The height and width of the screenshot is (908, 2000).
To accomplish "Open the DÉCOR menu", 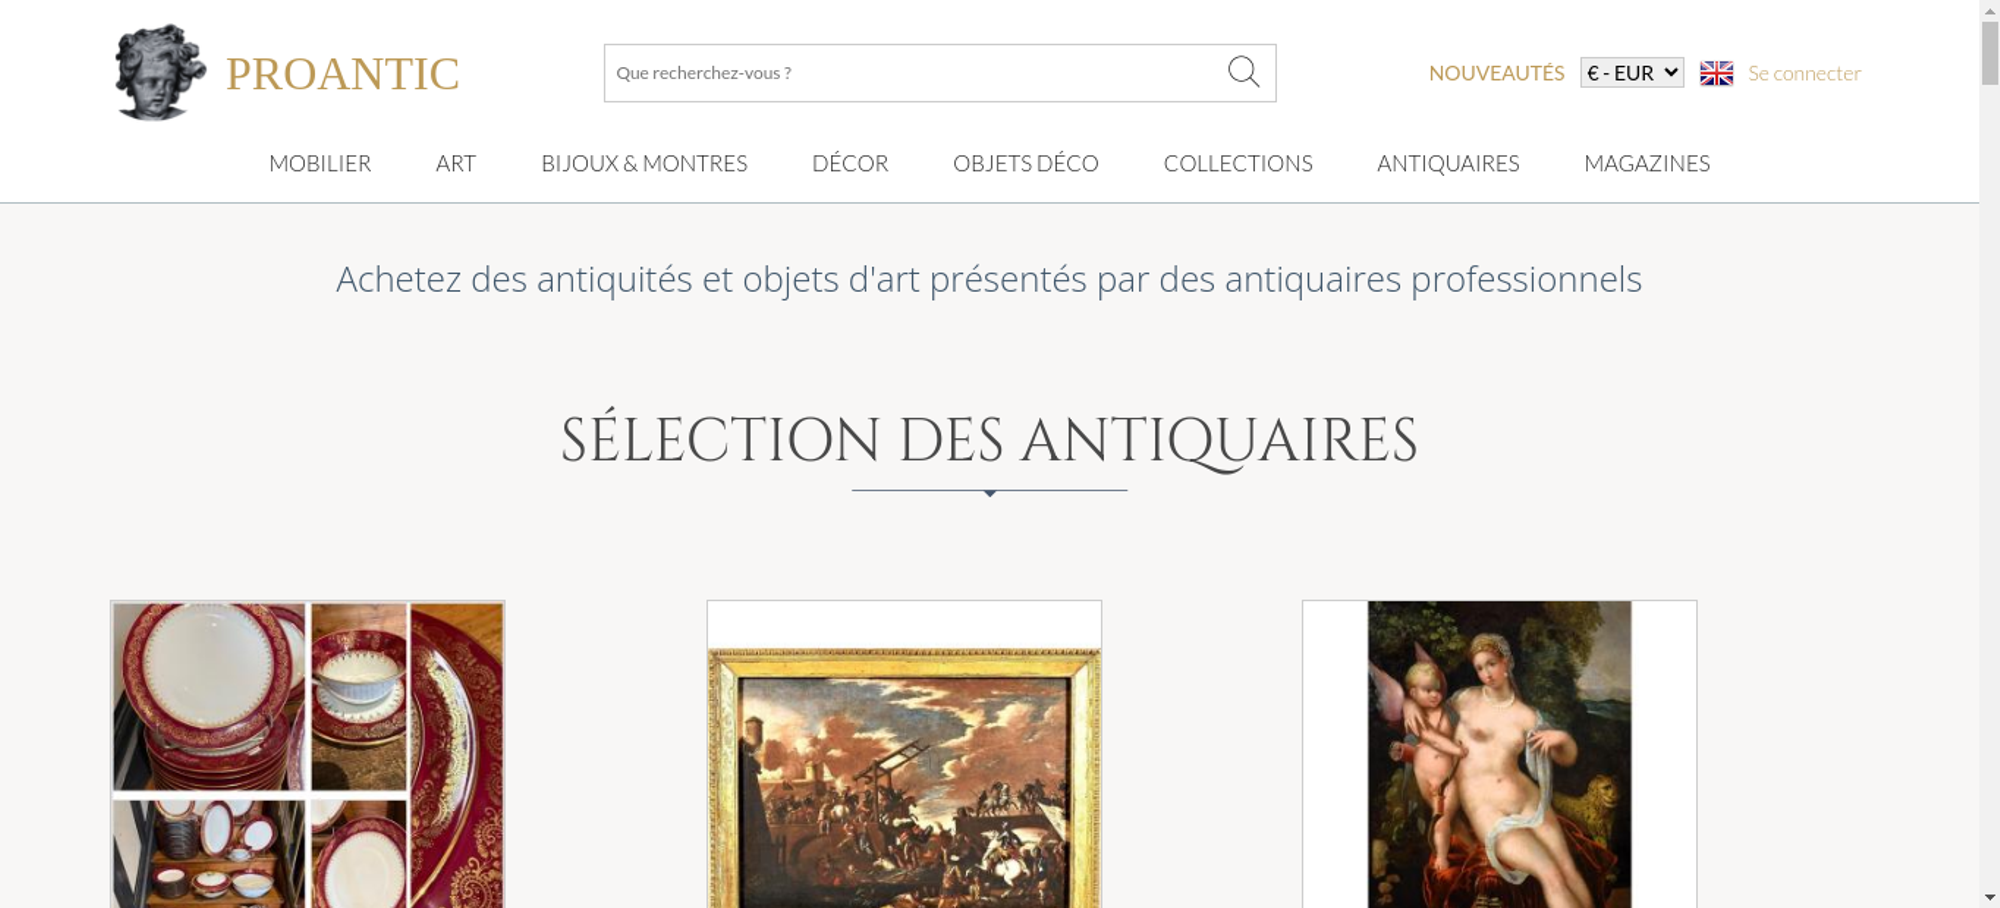I will 850,163.
